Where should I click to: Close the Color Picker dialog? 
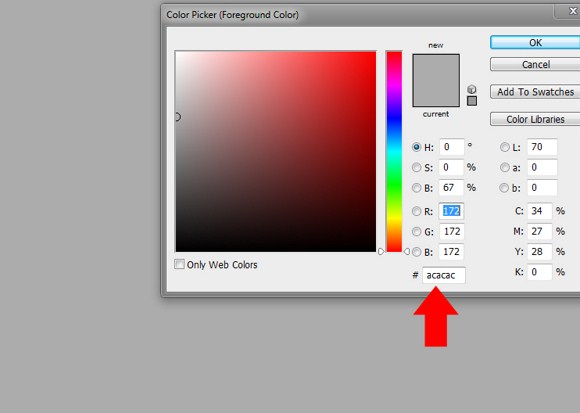click(x=573, y=11)
